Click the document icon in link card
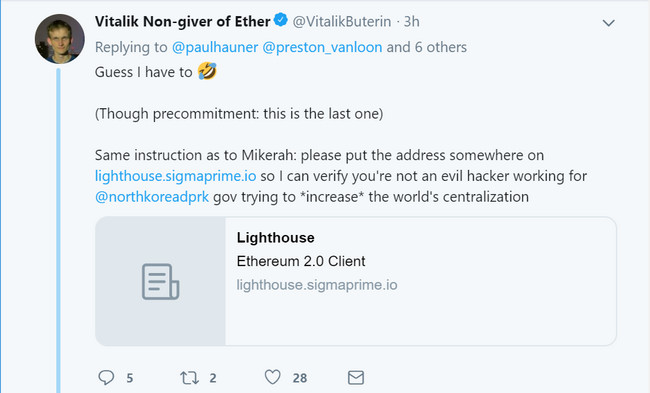This screenshot has width=650, height=393. 160,281
